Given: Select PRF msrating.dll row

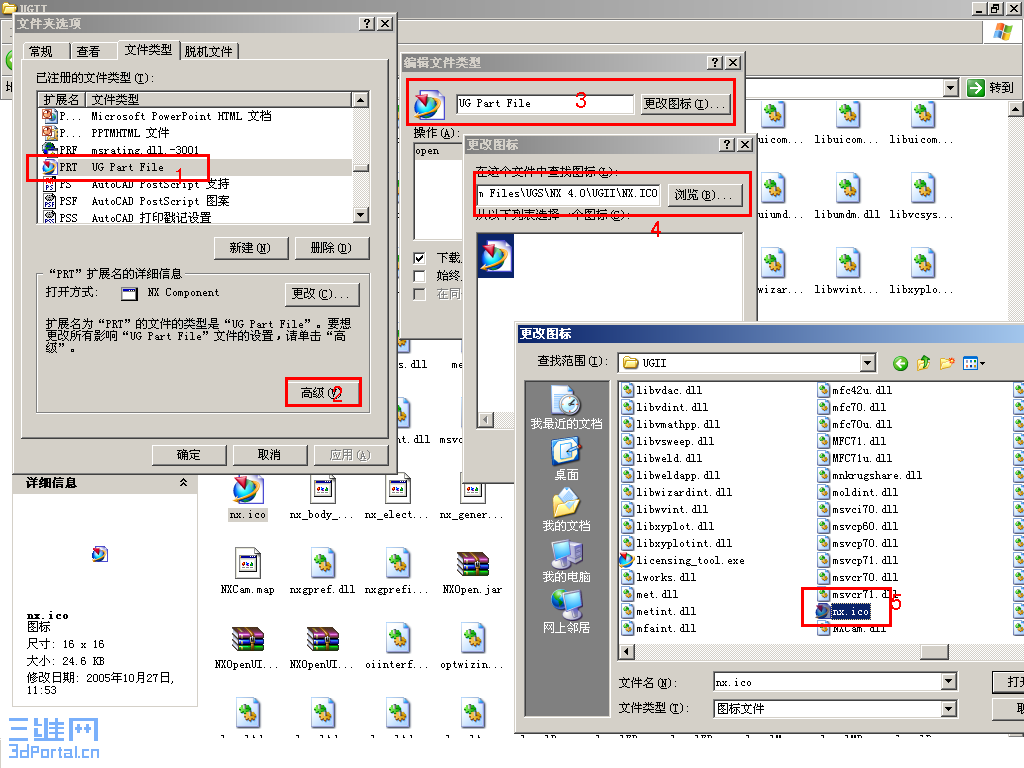Looking at the screenshot, I should click(x=196, y=150).
